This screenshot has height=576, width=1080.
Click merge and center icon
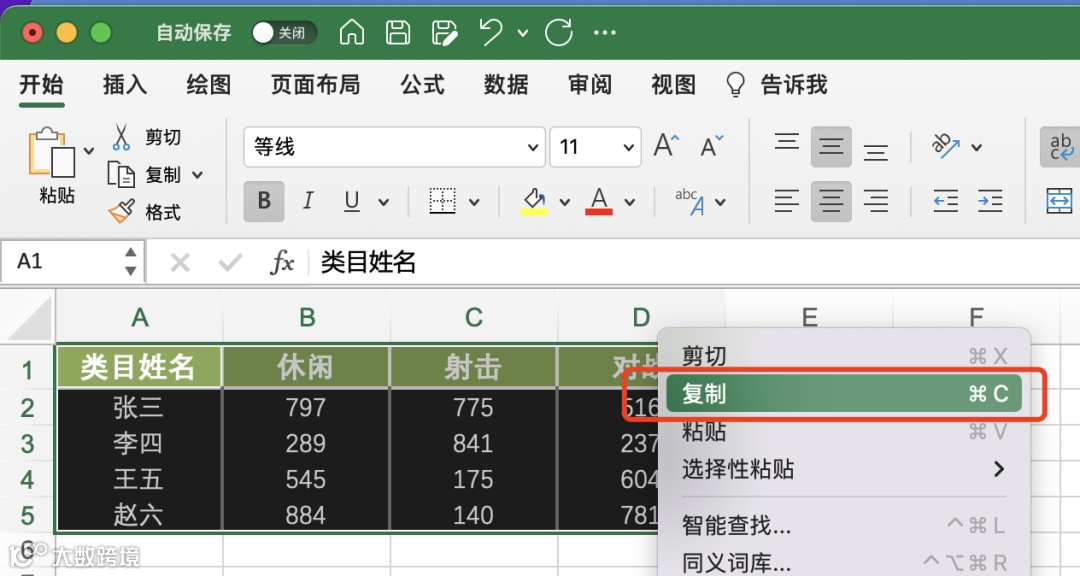1059,201
